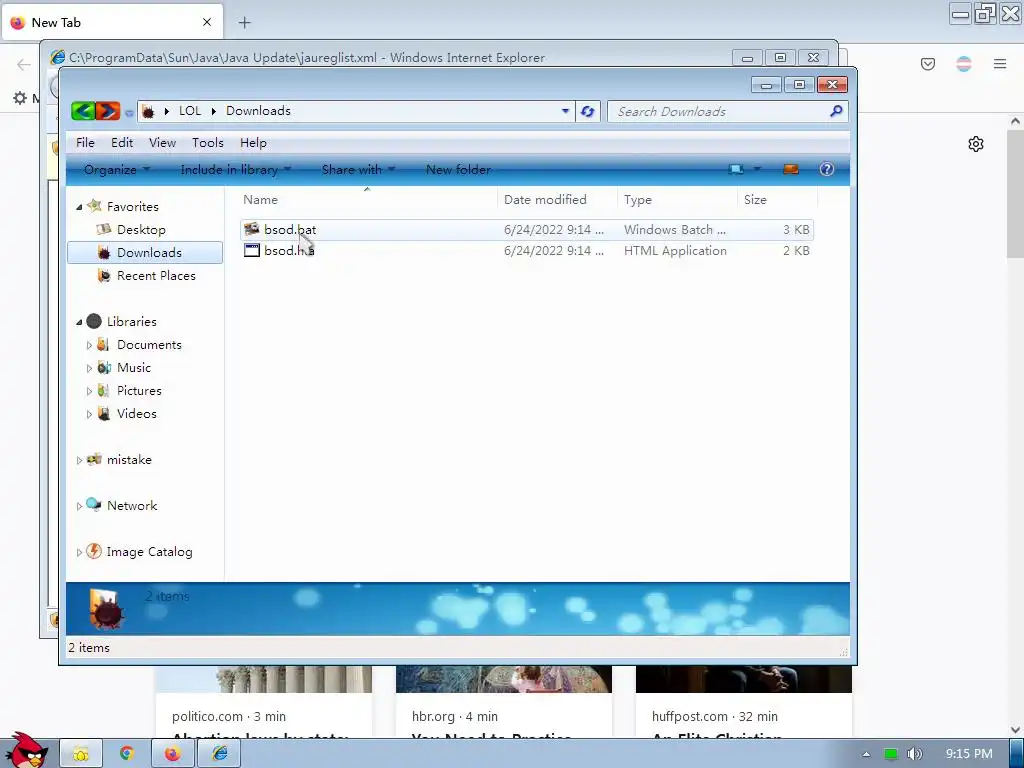This screenshot has width=1024, height=768.
Task: Click the 9:15 PM taskbar clock
Action: pyautogui.click(x=969, y=754)
